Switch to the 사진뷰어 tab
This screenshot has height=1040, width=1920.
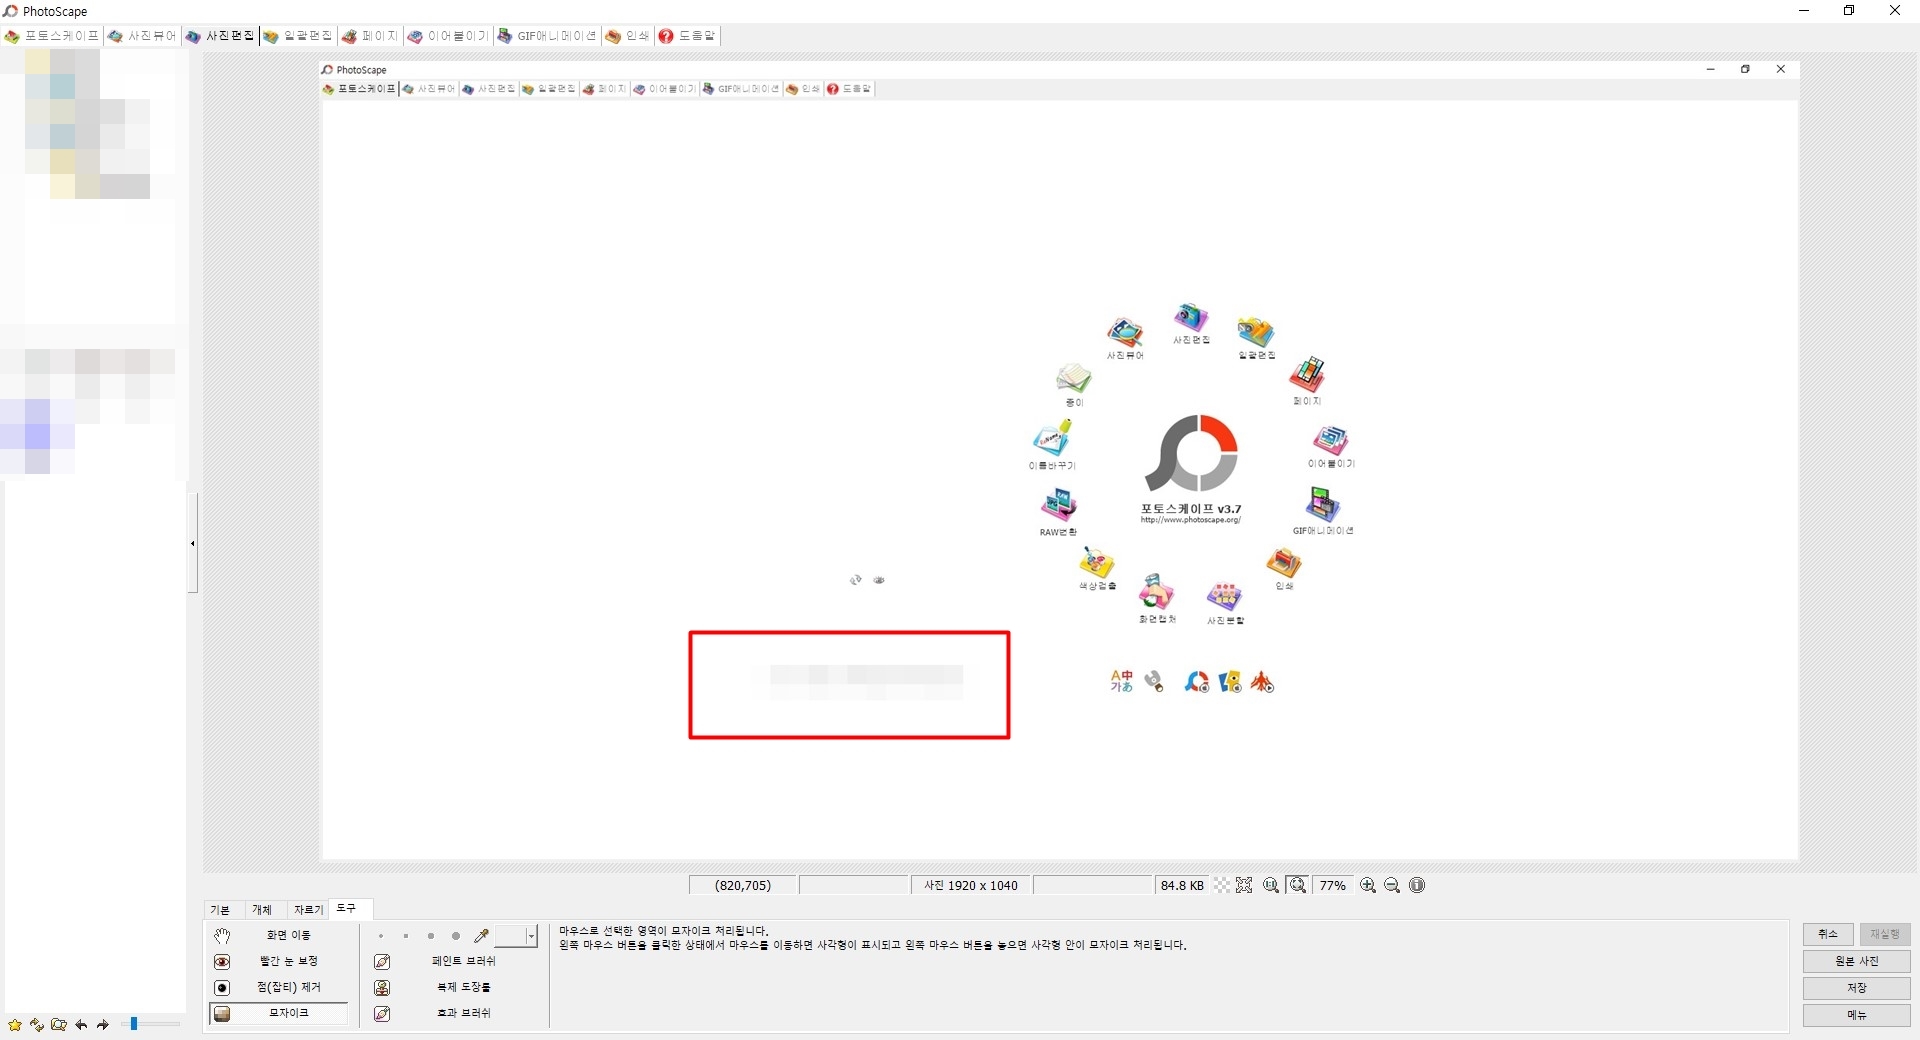click(x=142, y=36)
